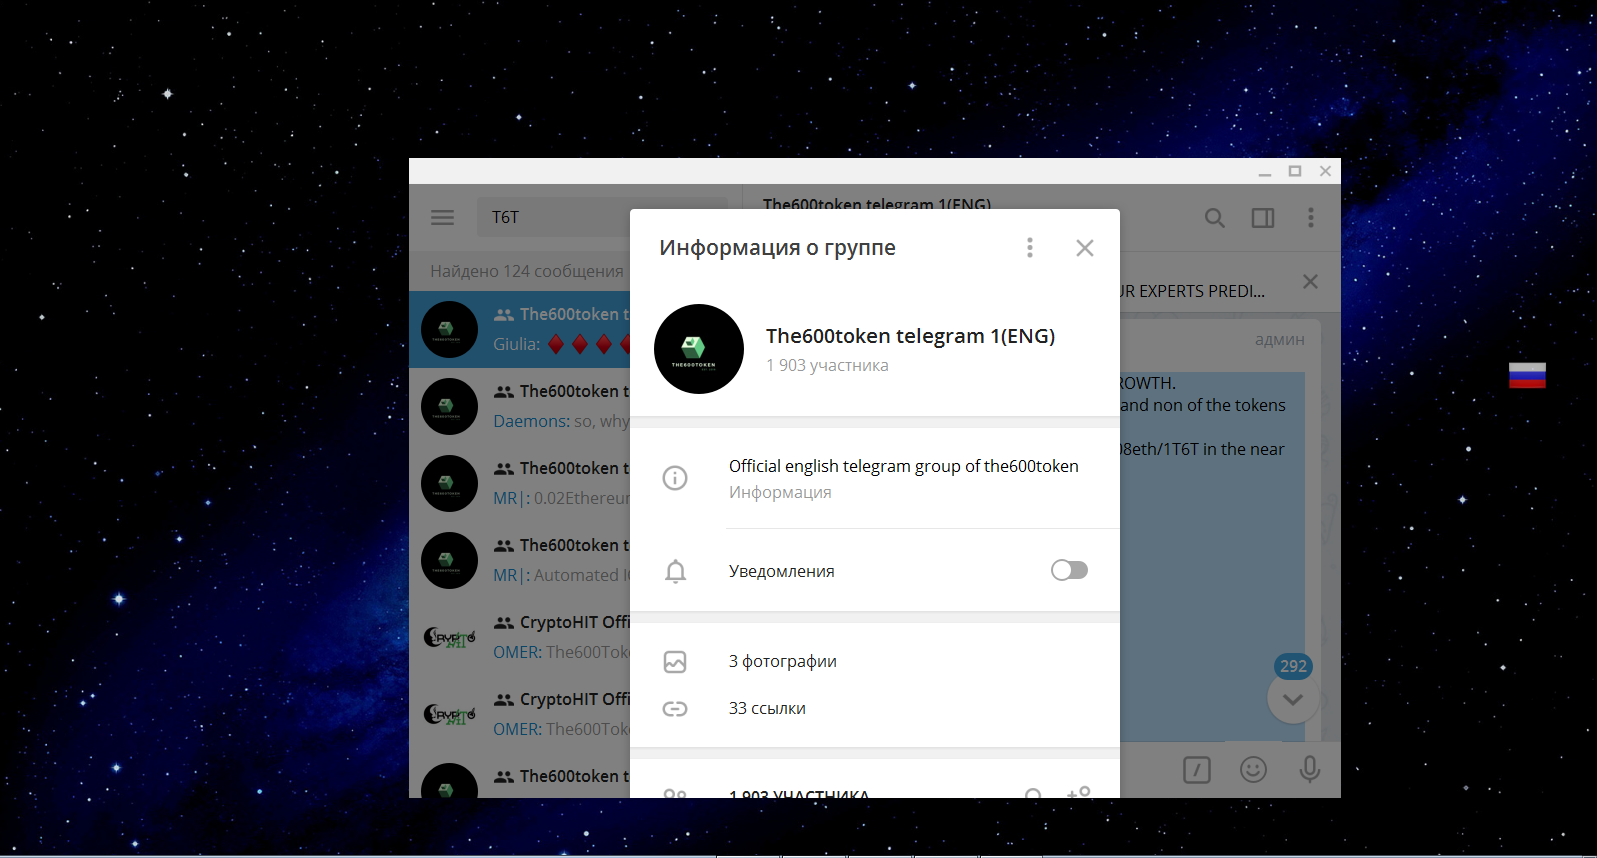Viewport: 1597px width, 858px height.
Task: Open the hamburger main menu
Action: (442, 217)
